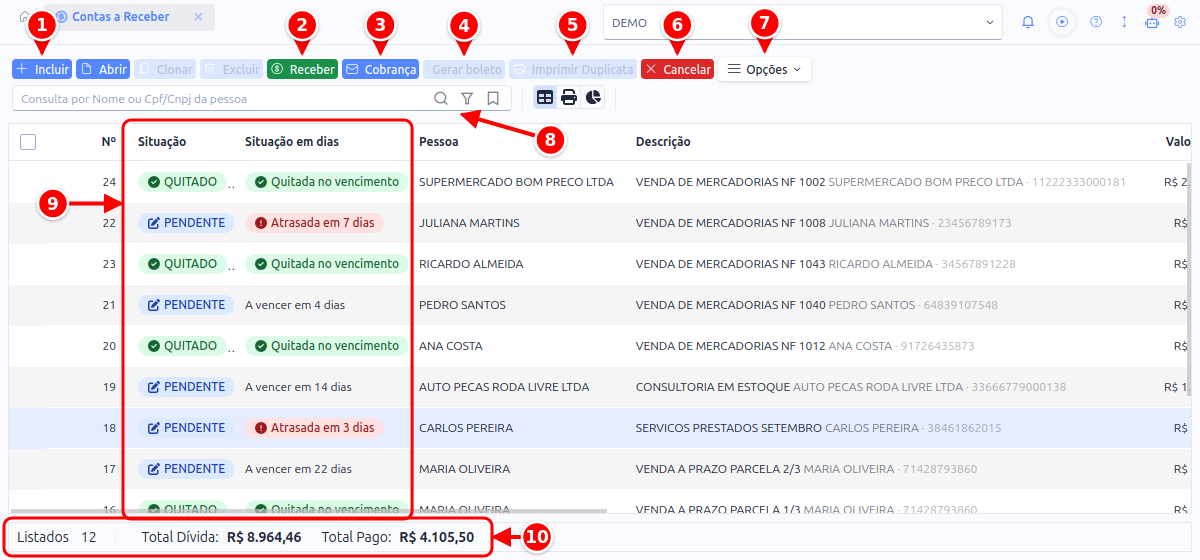
Task: Click the Listados 12 count in footer
Action: [x=57, y=537]
